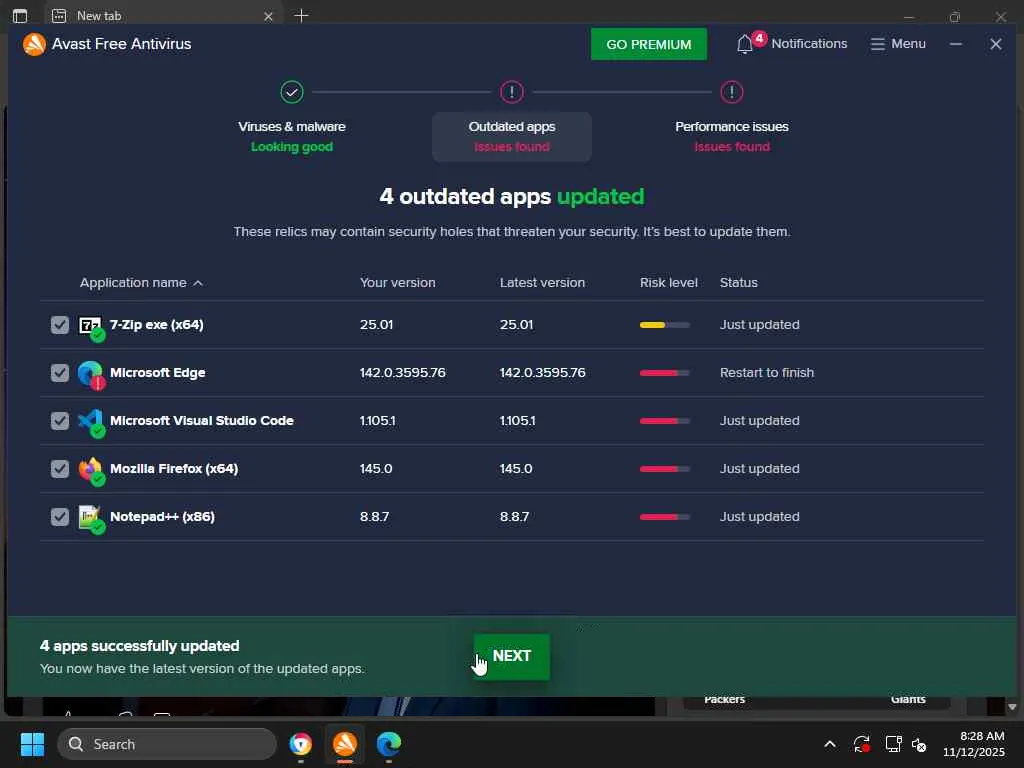Open the Notifications bell icon
Image resolution: width=1024 pixels, height=768 pixels.
click(x=744, y=44)
